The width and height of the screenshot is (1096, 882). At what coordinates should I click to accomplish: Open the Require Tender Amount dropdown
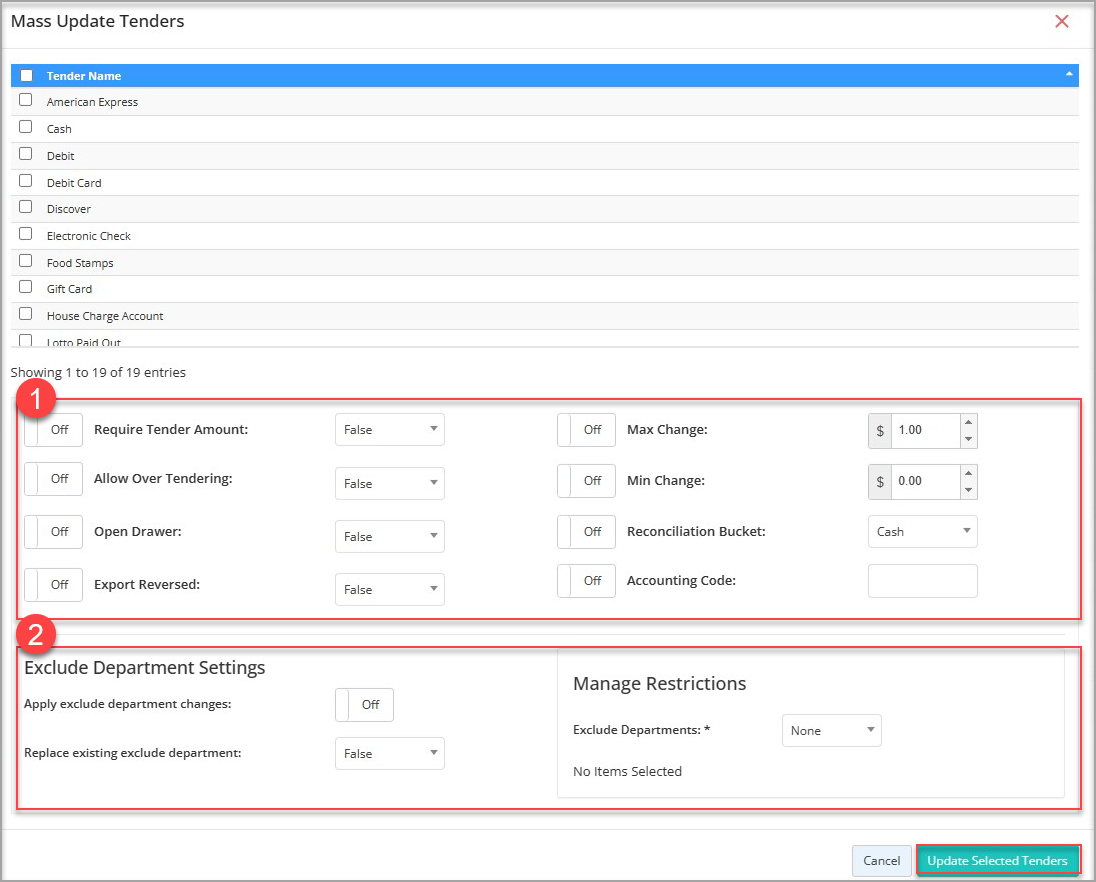[x=390, y=430]
